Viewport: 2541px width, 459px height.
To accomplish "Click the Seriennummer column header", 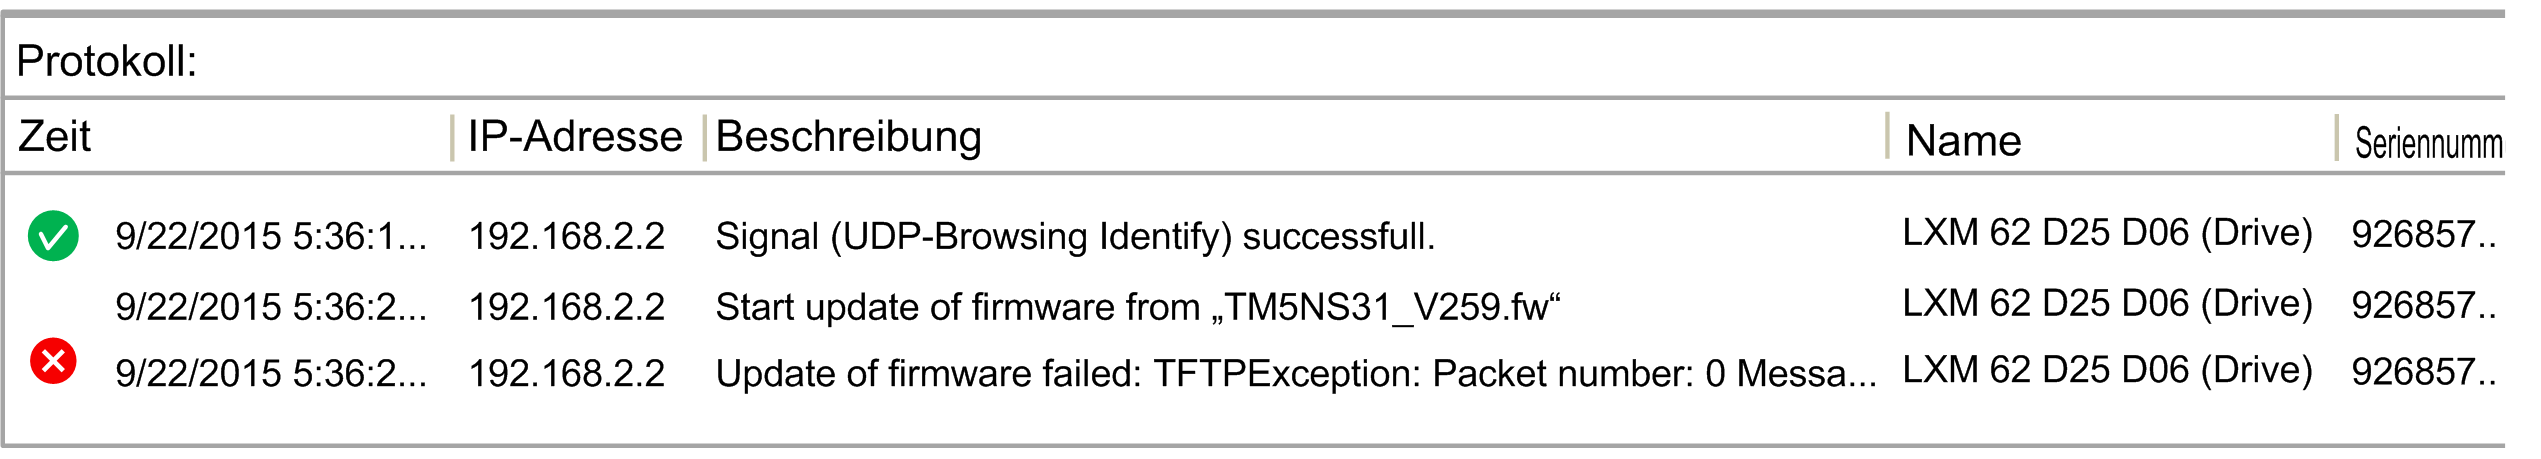I will coord(2428,143).
